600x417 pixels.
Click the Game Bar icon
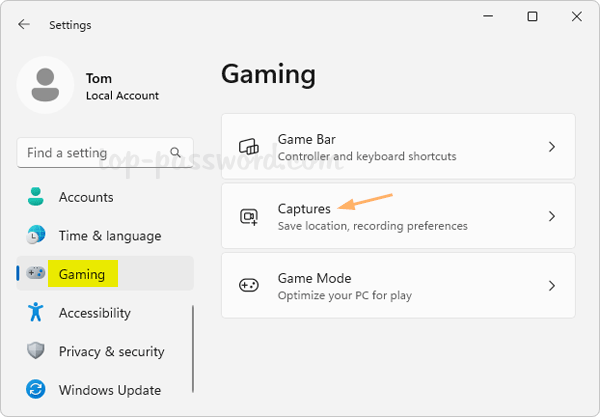[x=248, y=147]
